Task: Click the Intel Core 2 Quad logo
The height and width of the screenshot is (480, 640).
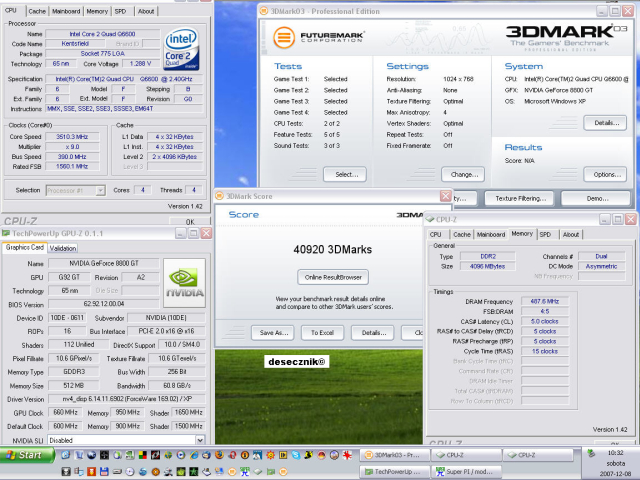Action: 181,48
